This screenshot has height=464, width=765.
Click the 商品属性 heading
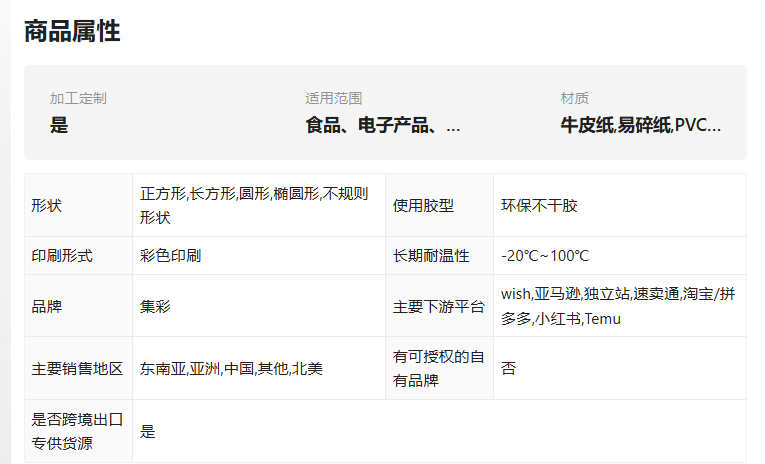click(x=72, y=31)
